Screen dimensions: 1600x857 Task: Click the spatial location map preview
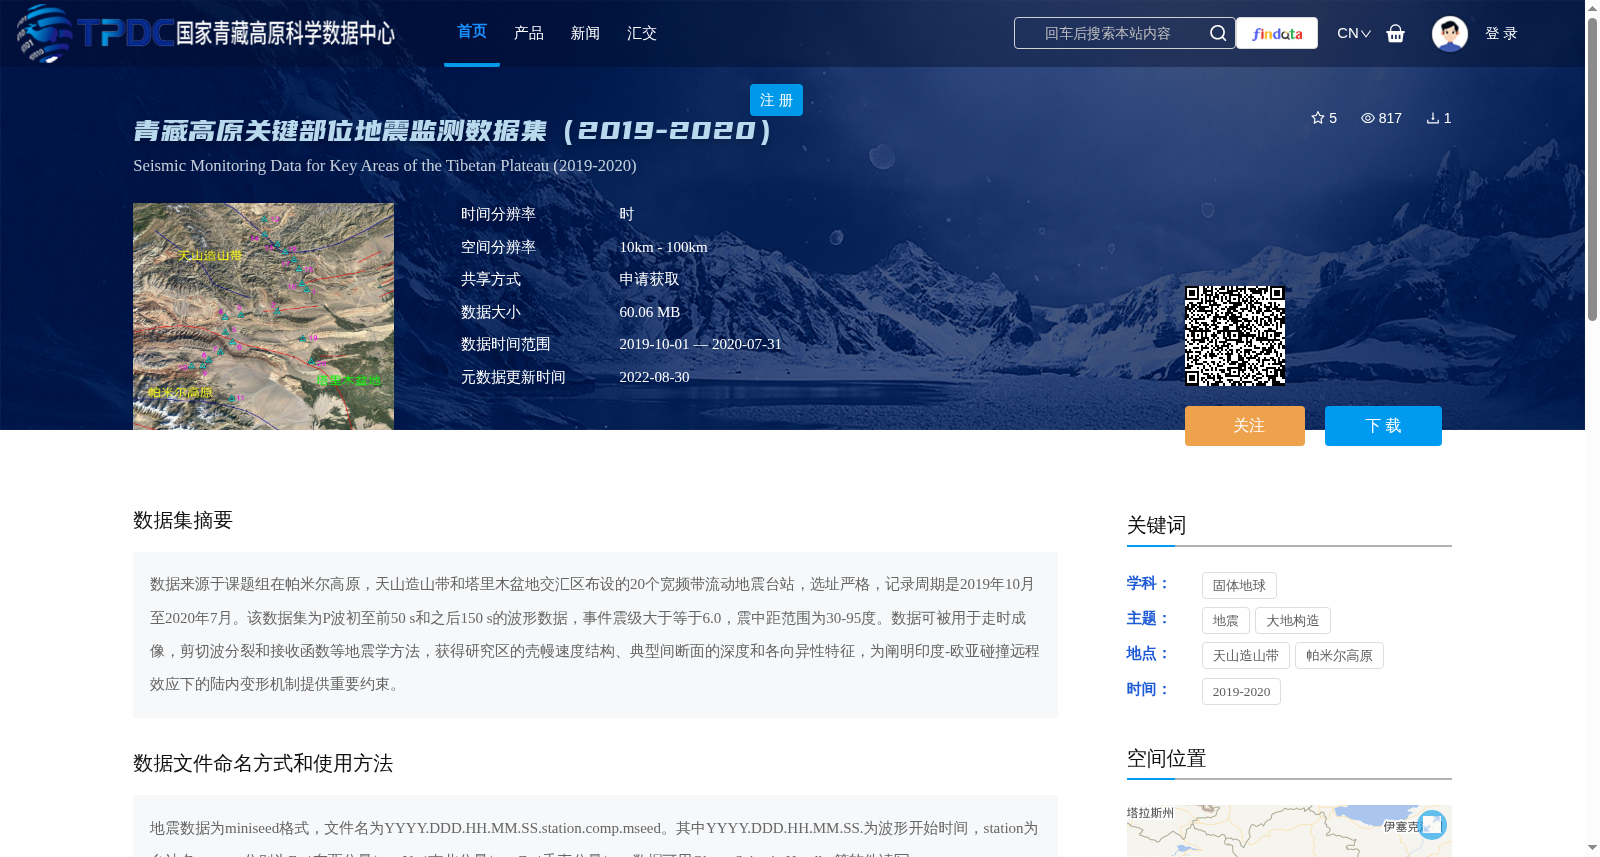tap(1289, 831)
